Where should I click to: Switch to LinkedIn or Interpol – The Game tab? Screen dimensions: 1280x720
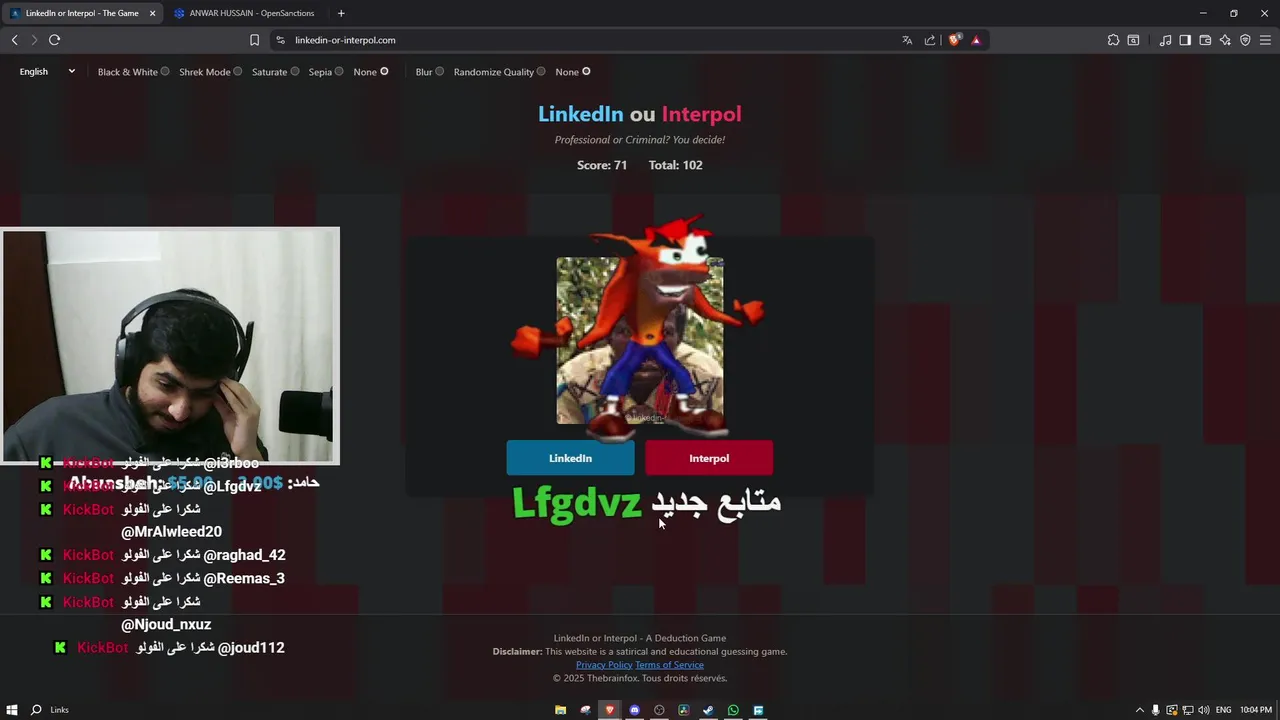click(x=82, y=13)
